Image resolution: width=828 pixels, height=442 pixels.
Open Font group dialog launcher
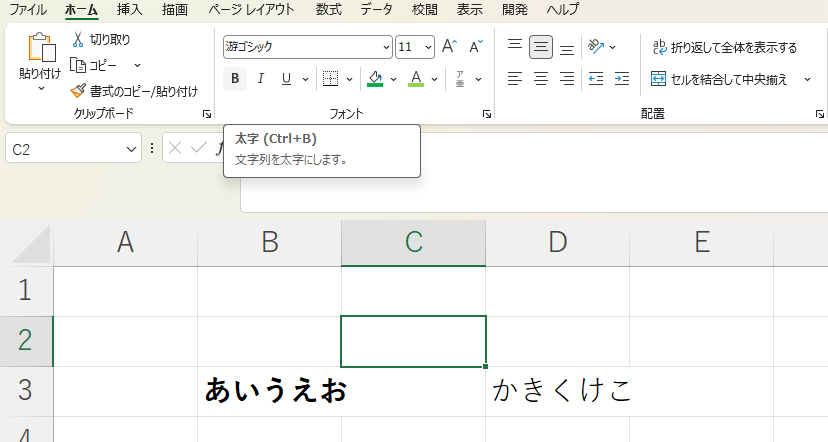click(487, 114)
